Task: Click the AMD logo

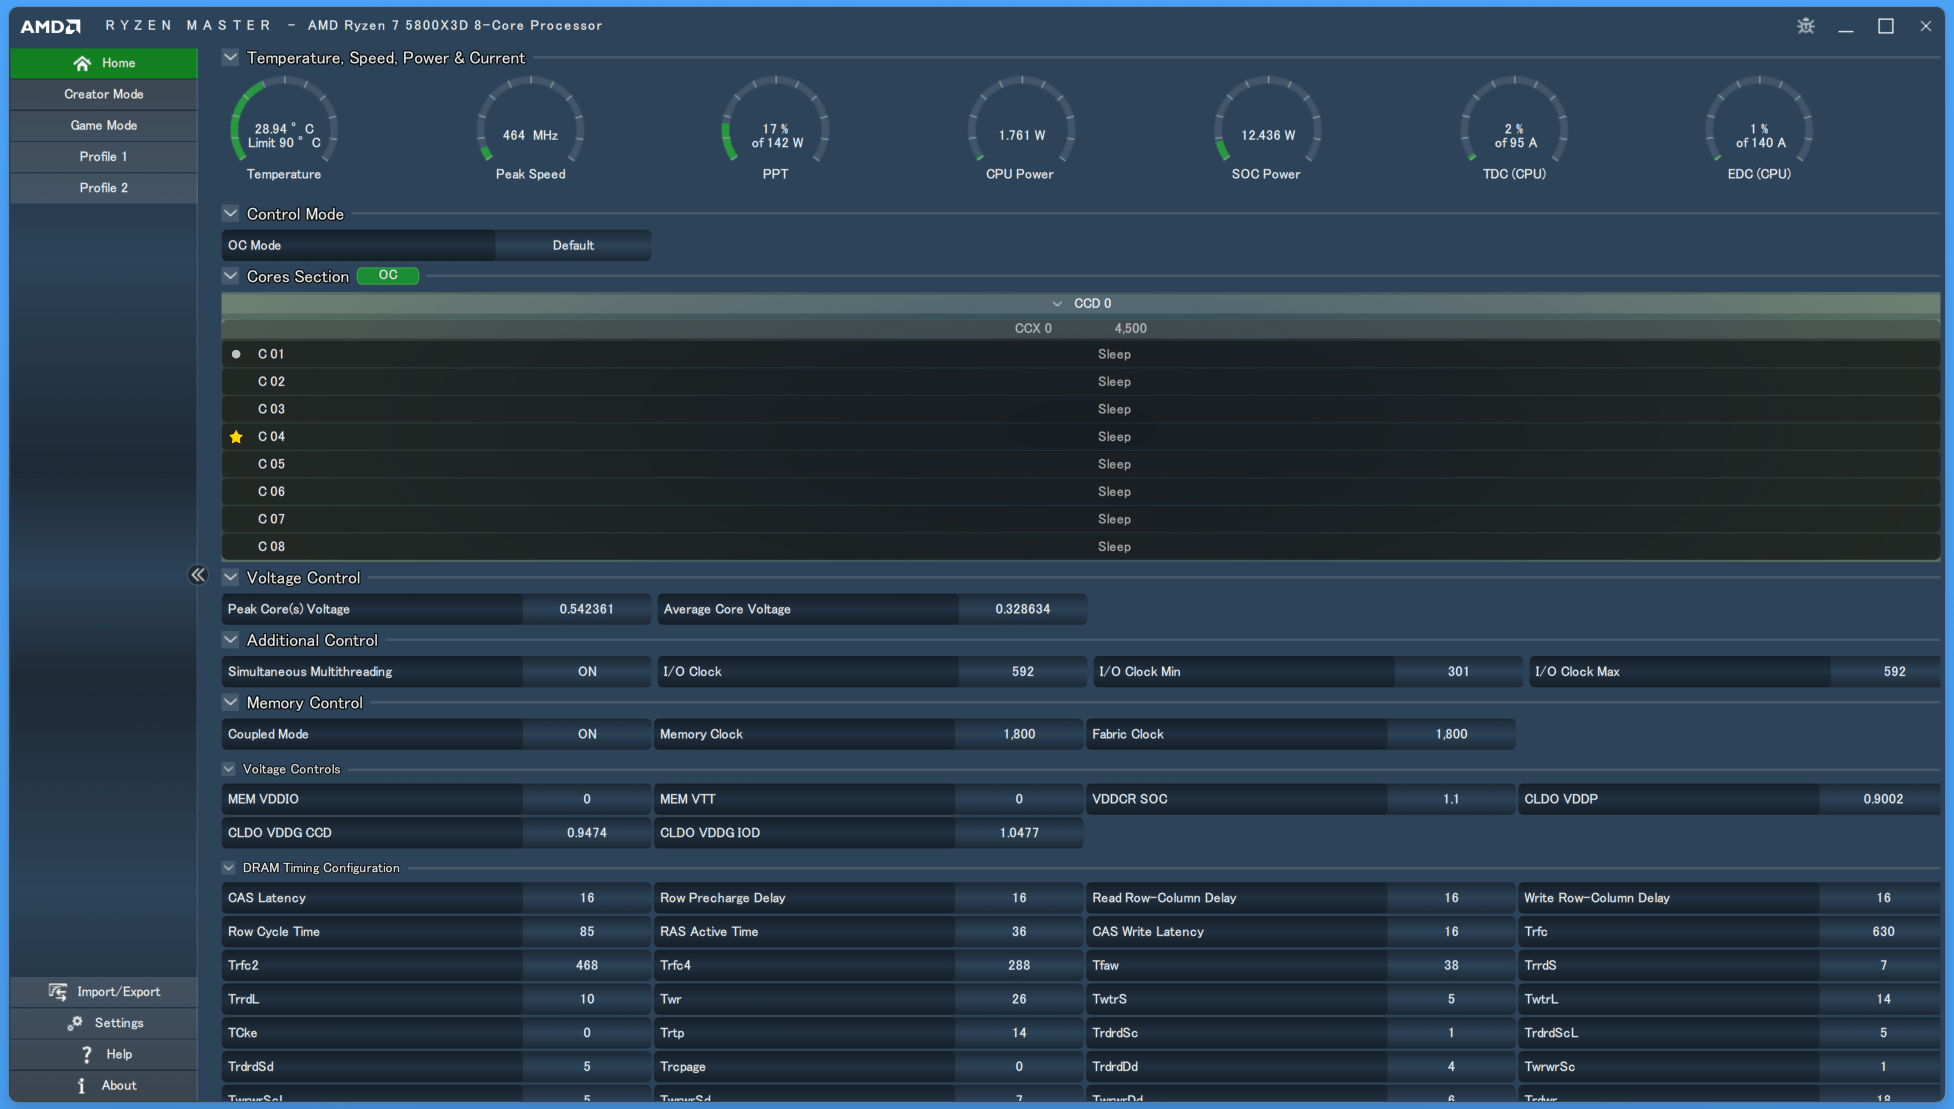Action: point(50,26)
